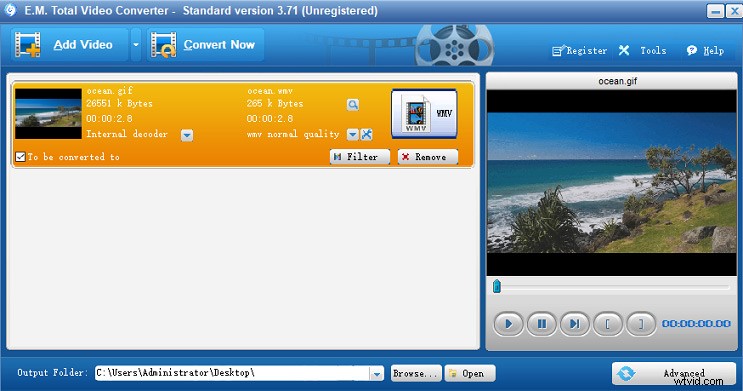Expand the Add Video dropdown arrow
Image resolution: width=743 pixels, height=391 pixels.
[136, 45]
